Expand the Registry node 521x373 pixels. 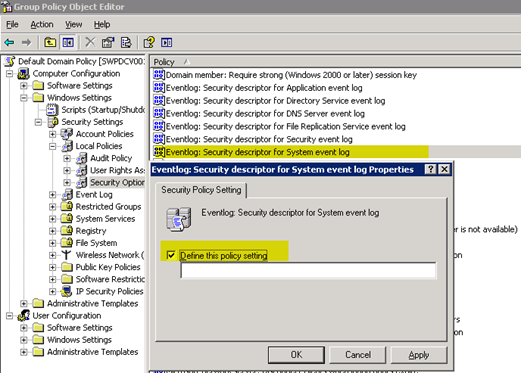point(52,231)
